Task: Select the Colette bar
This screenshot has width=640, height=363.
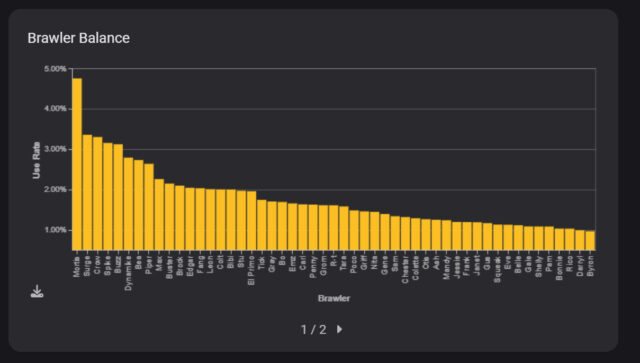Action: click(416, 234)
